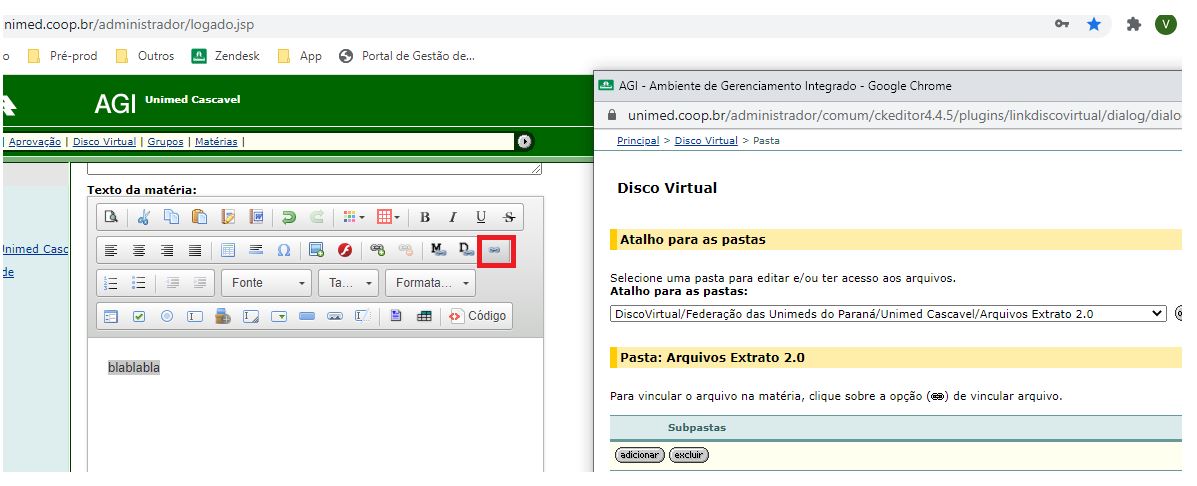Click the Preview document icon in editor toolbar
1197x486 pixels.
click(x=111, y=217)
